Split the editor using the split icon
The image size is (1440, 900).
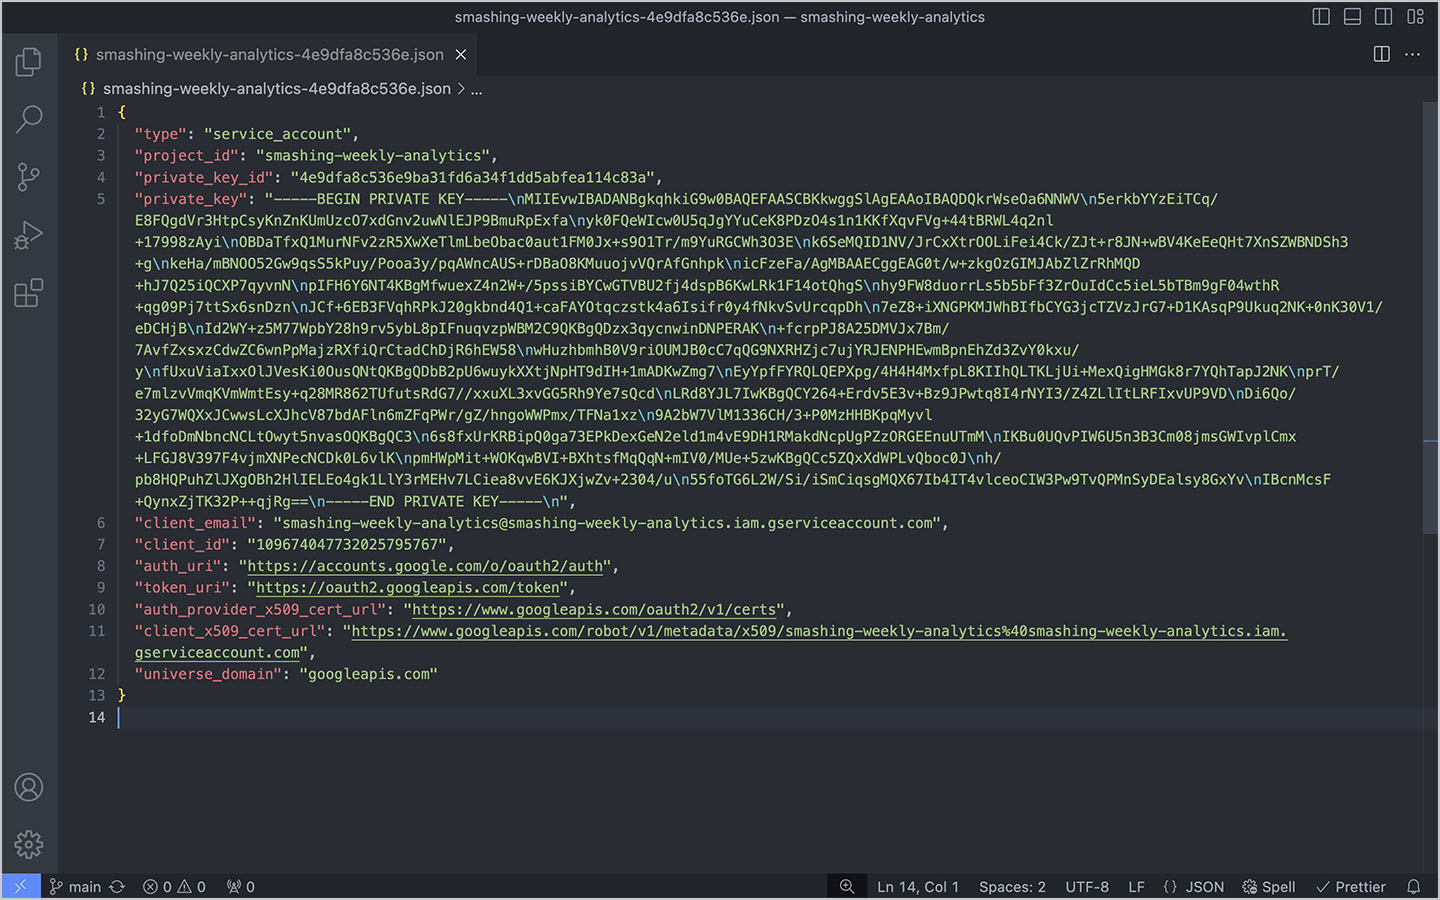point(1381,55)
